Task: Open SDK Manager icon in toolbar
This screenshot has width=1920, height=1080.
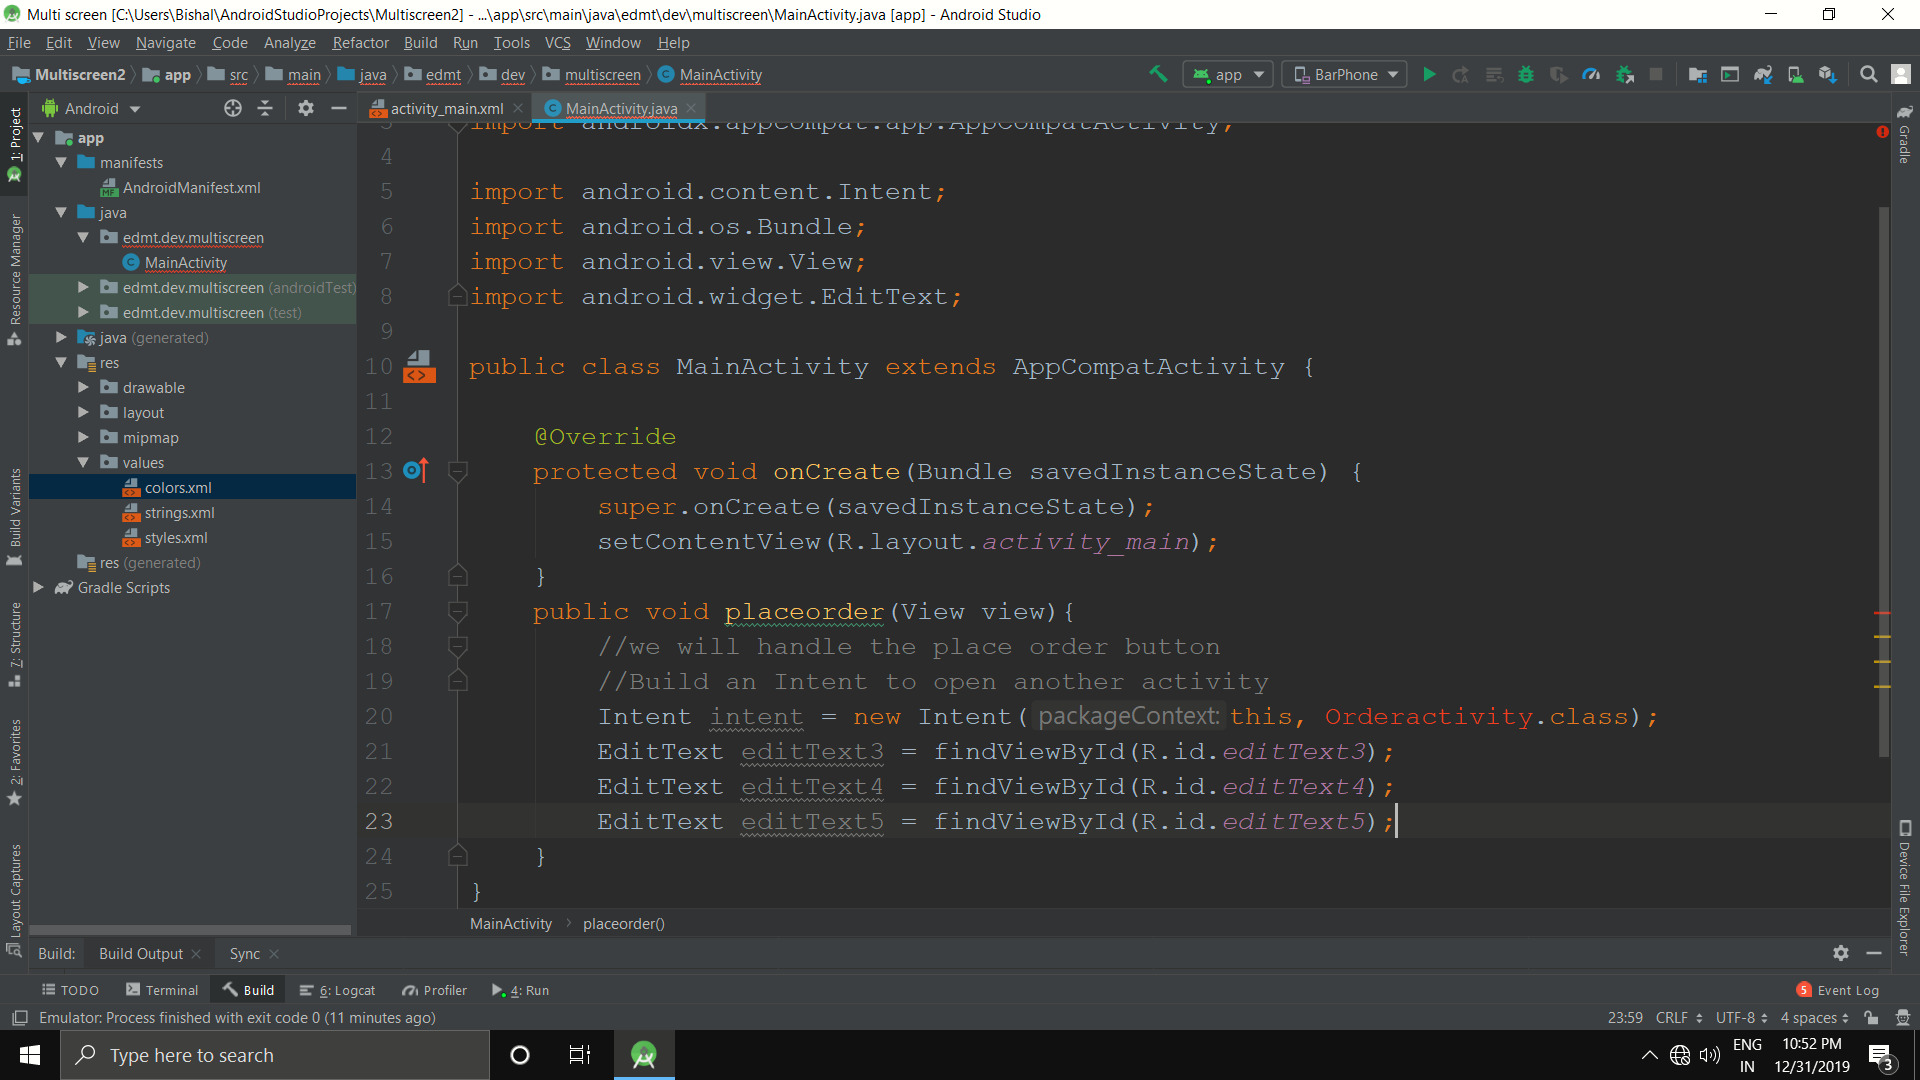Action: coord(1828,74)
